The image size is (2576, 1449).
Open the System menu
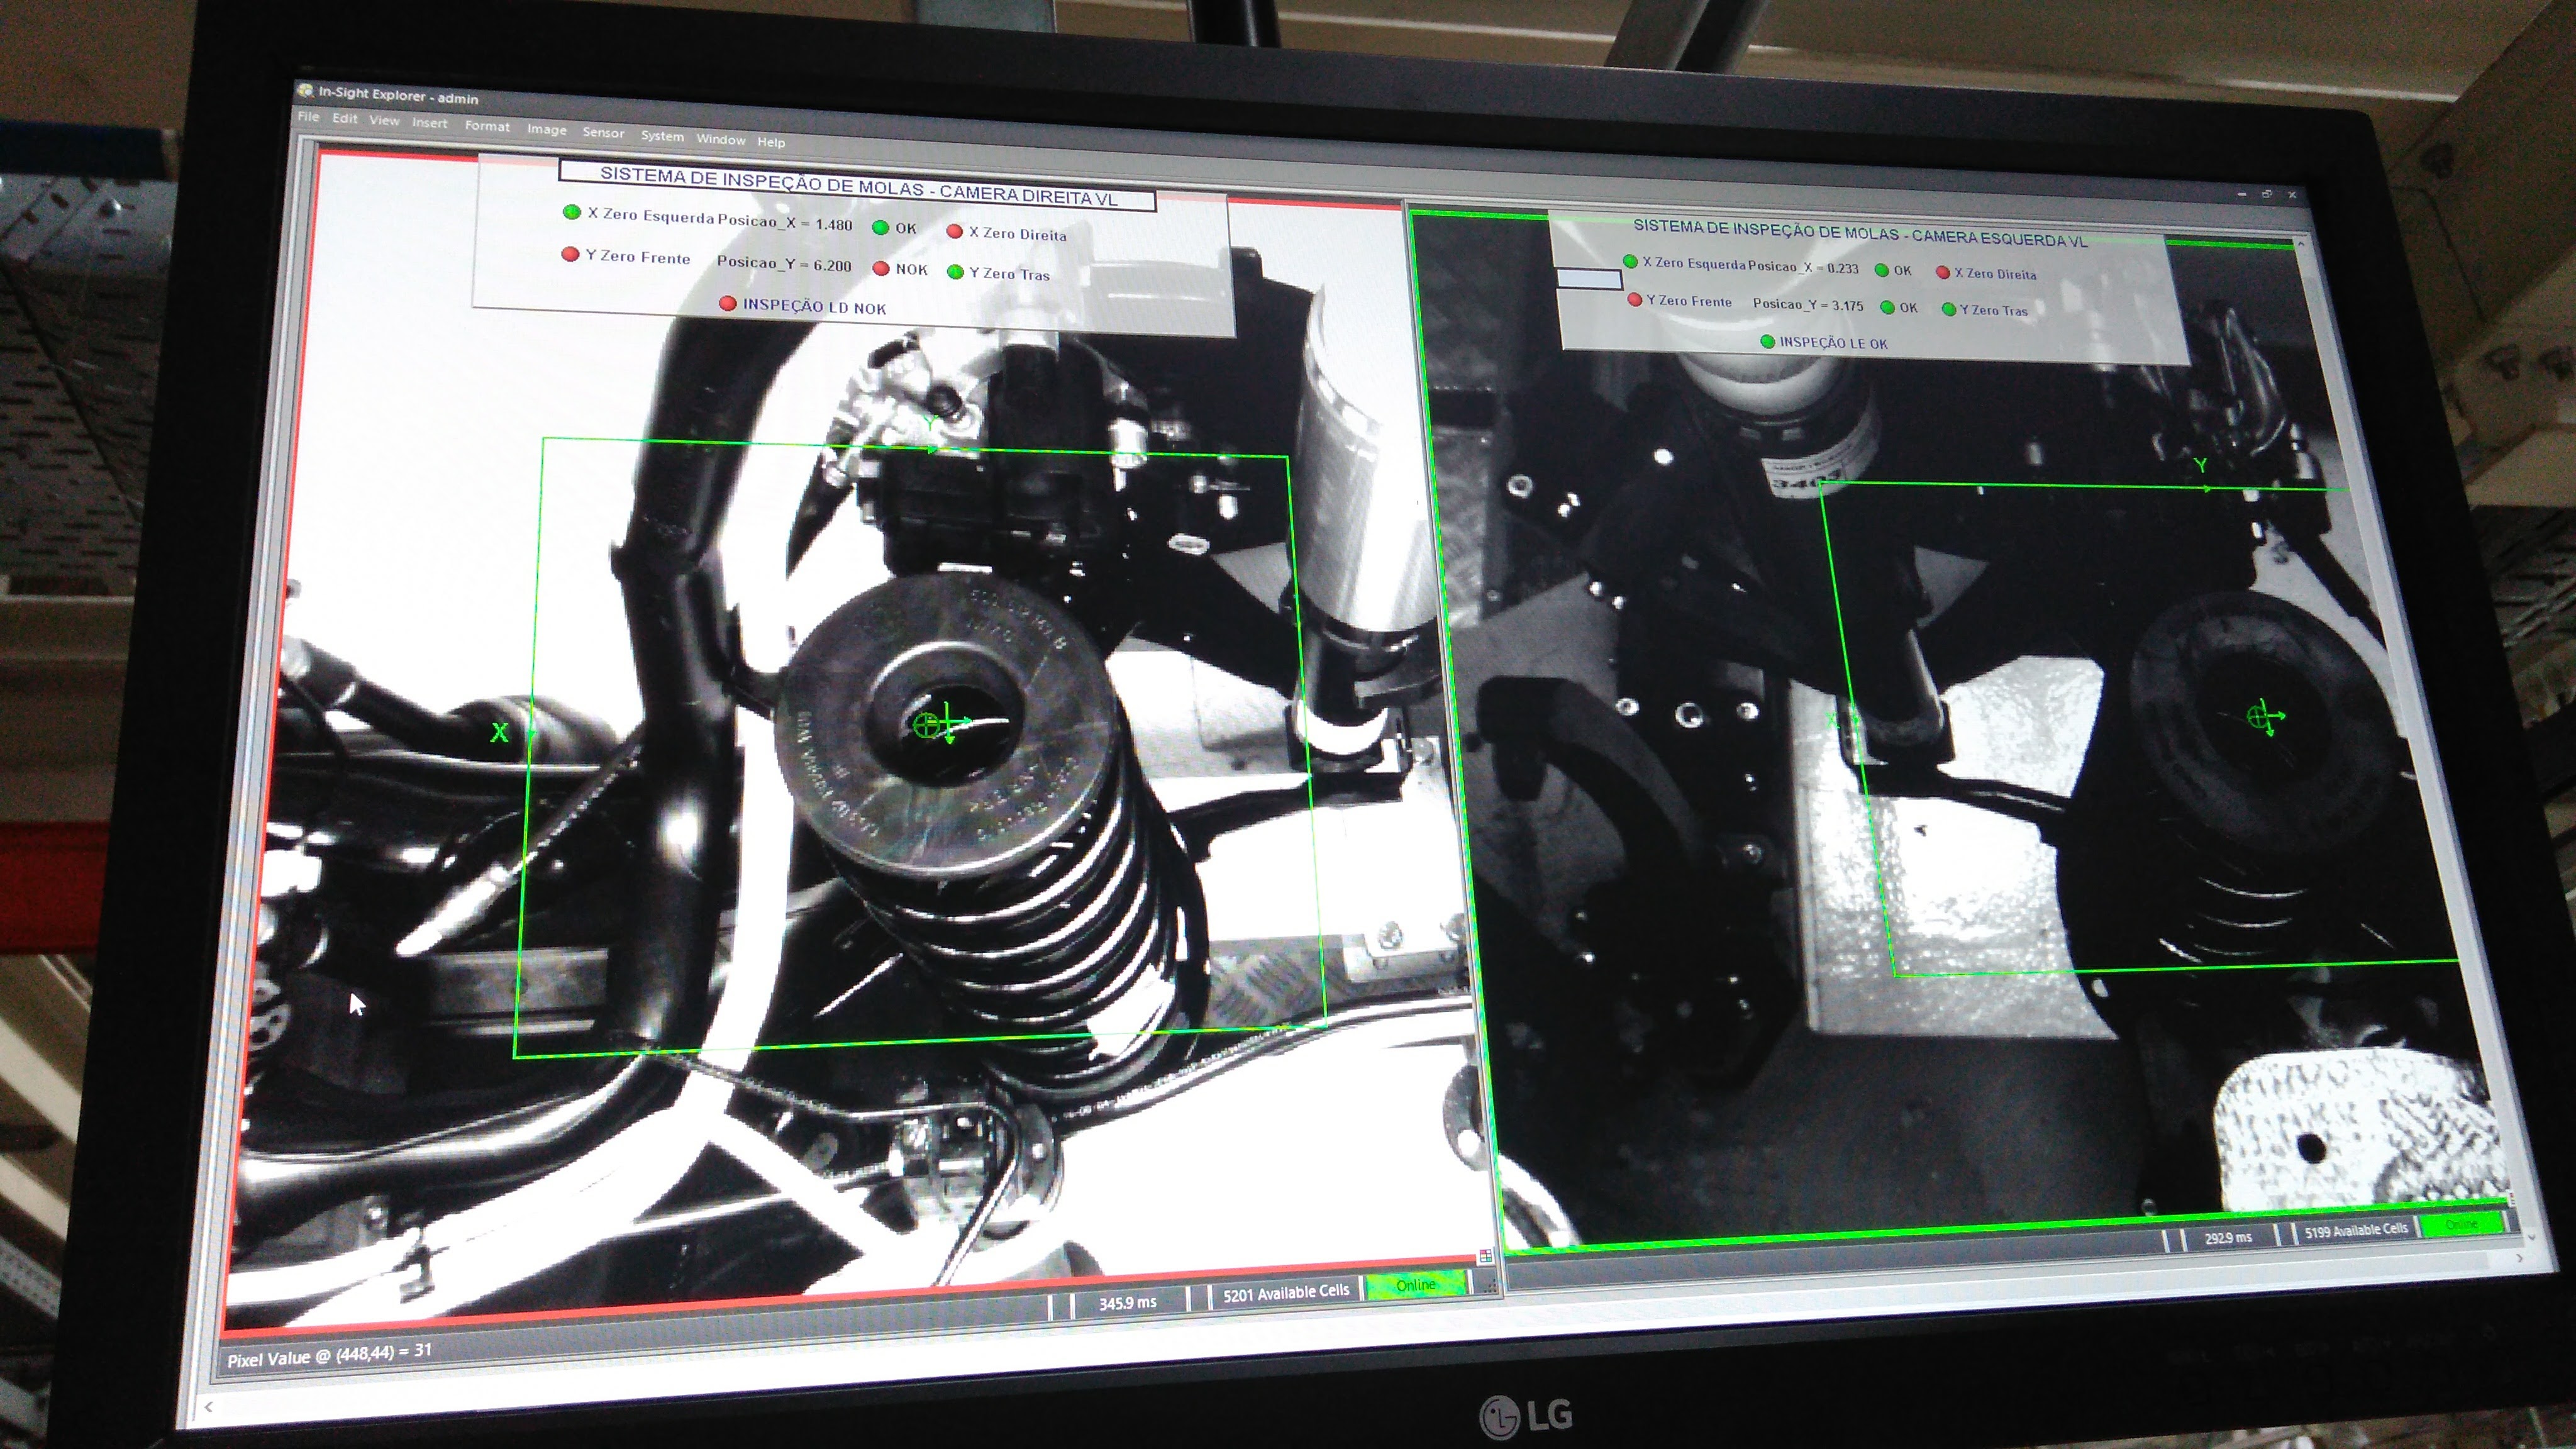coord(662,136)
